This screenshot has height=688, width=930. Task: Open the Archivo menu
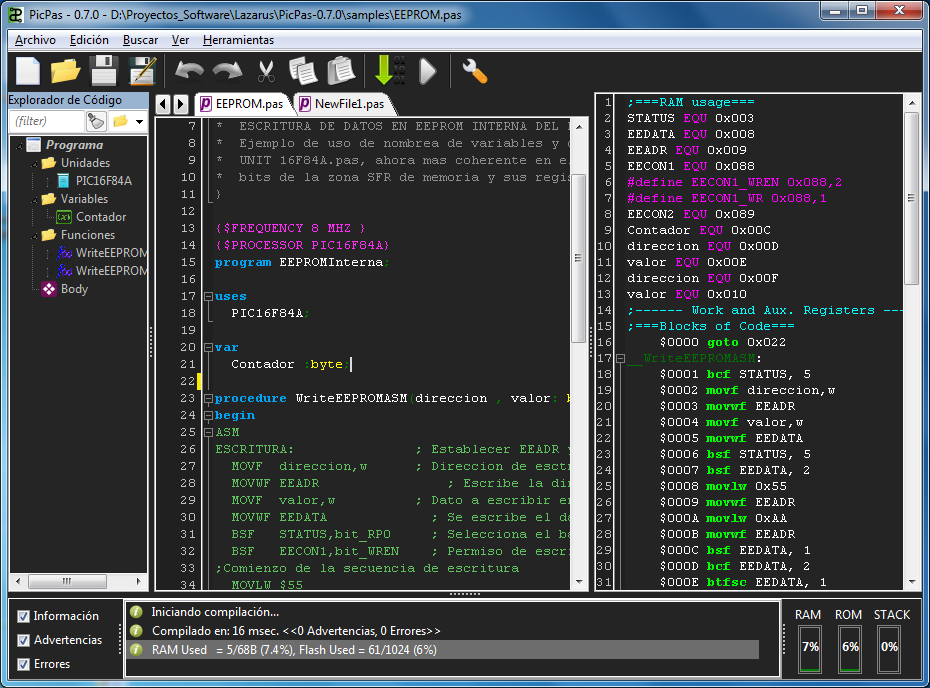(35, 40)
